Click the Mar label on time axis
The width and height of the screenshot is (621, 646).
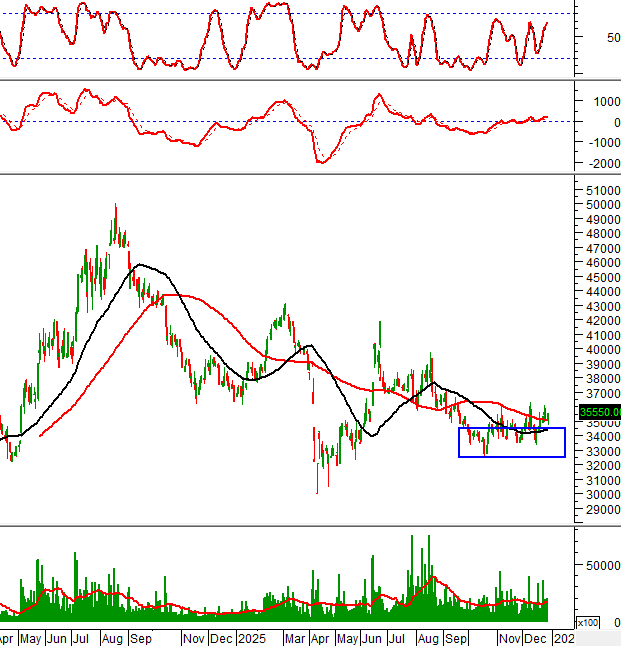(x=295, y=637)
